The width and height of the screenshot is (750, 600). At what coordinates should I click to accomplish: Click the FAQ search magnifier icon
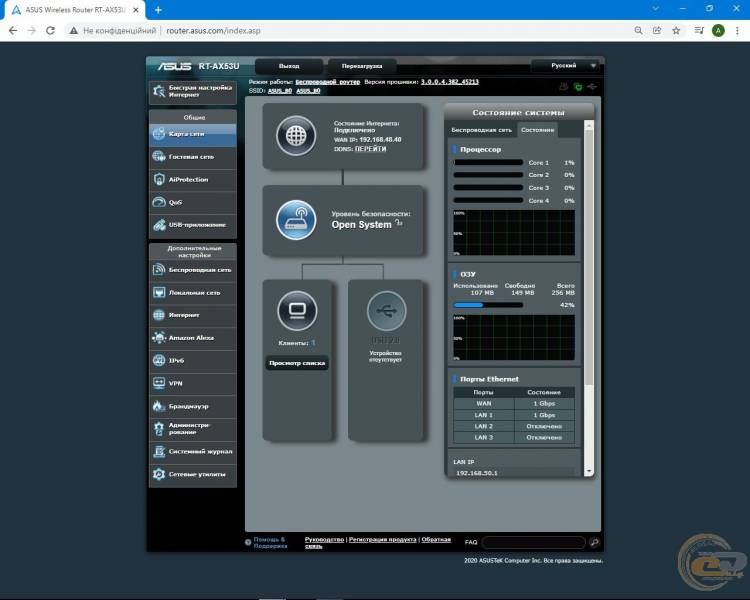[x=594, y=542]
